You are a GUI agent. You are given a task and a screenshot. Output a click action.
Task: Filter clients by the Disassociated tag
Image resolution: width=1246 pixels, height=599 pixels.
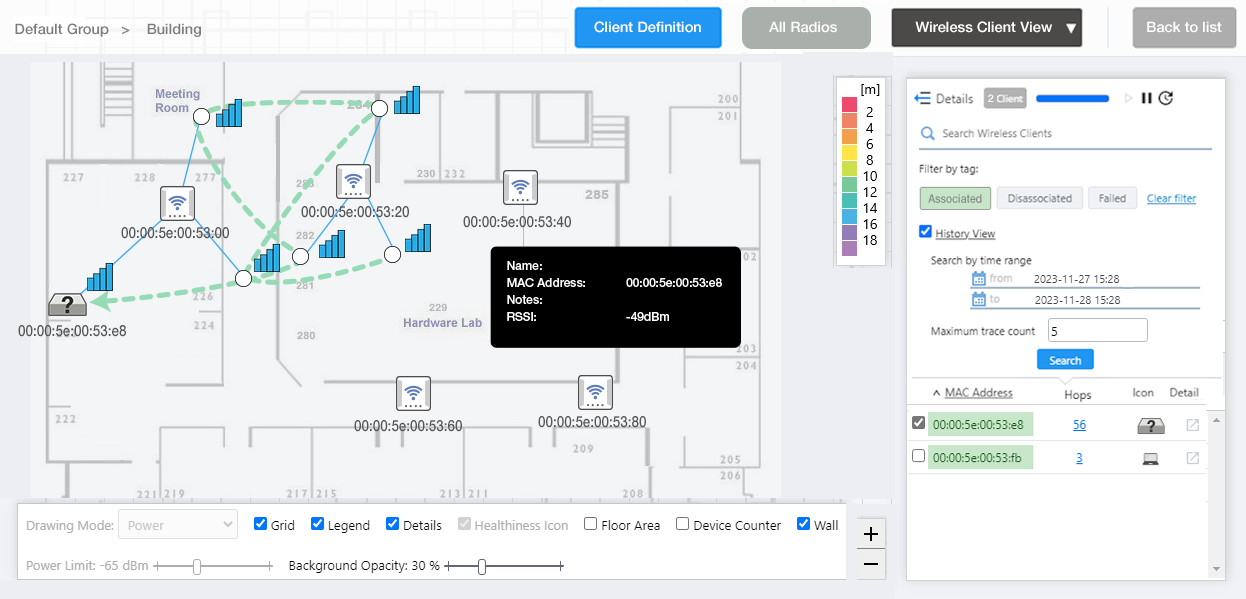(1040, 198)
